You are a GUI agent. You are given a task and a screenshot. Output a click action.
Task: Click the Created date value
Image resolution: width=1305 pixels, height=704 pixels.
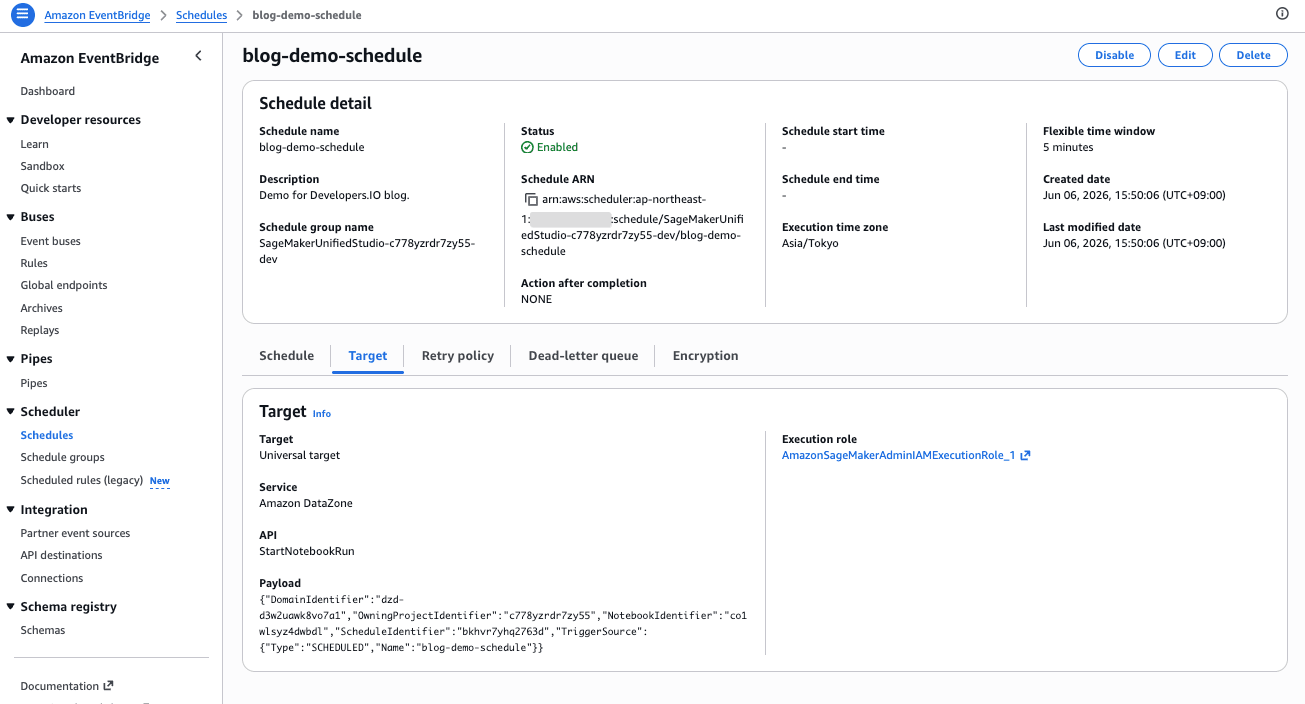point(1134,195)
